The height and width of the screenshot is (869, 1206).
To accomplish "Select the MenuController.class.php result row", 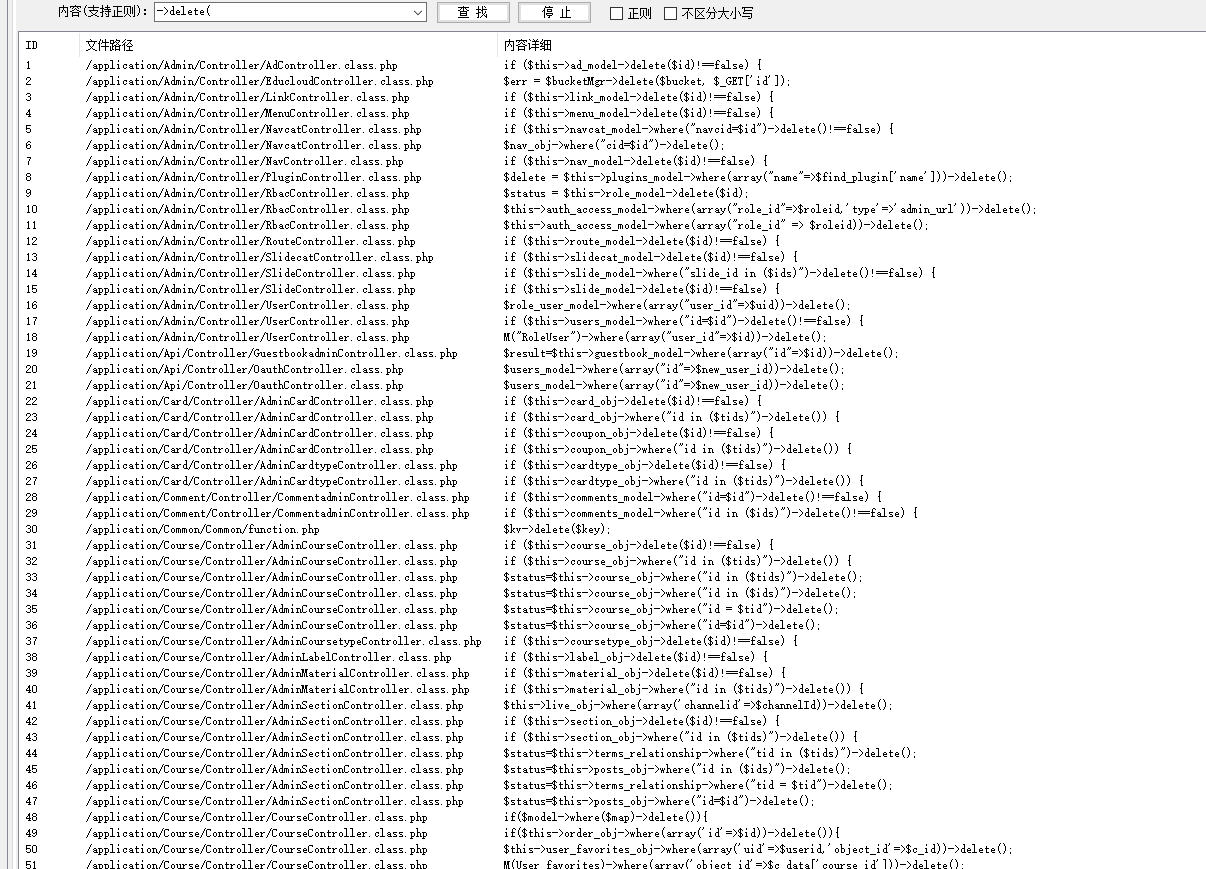I will (x=610, y=113).
